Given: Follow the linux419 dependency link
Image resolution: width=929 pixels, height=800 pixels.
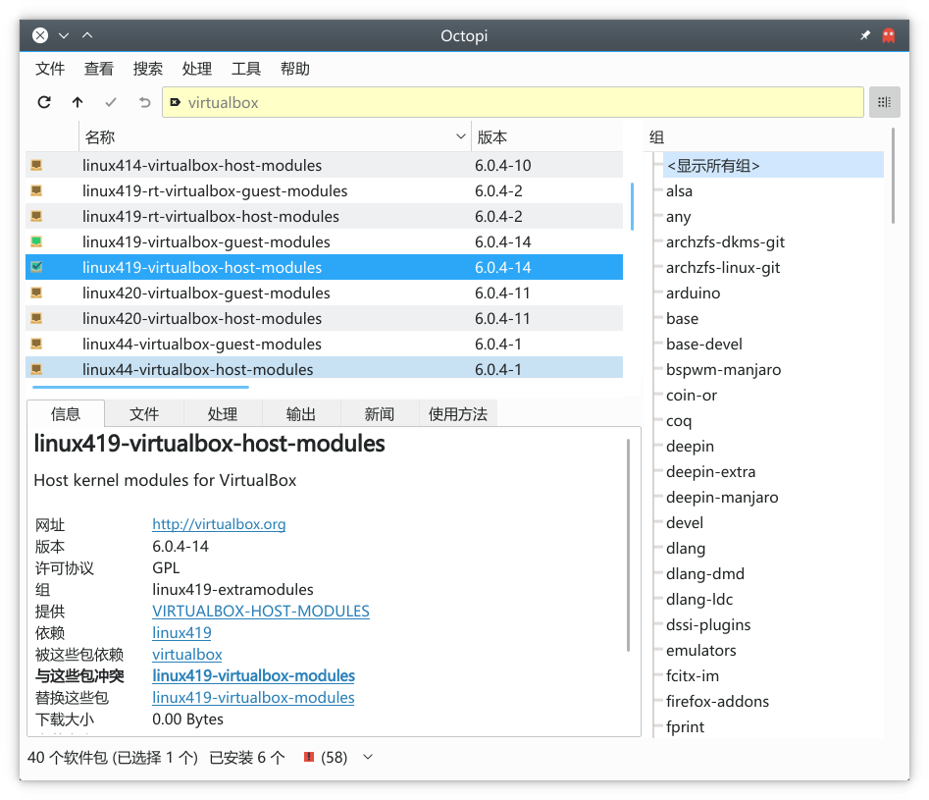Looking at the screenshot, I should (181, 632).
